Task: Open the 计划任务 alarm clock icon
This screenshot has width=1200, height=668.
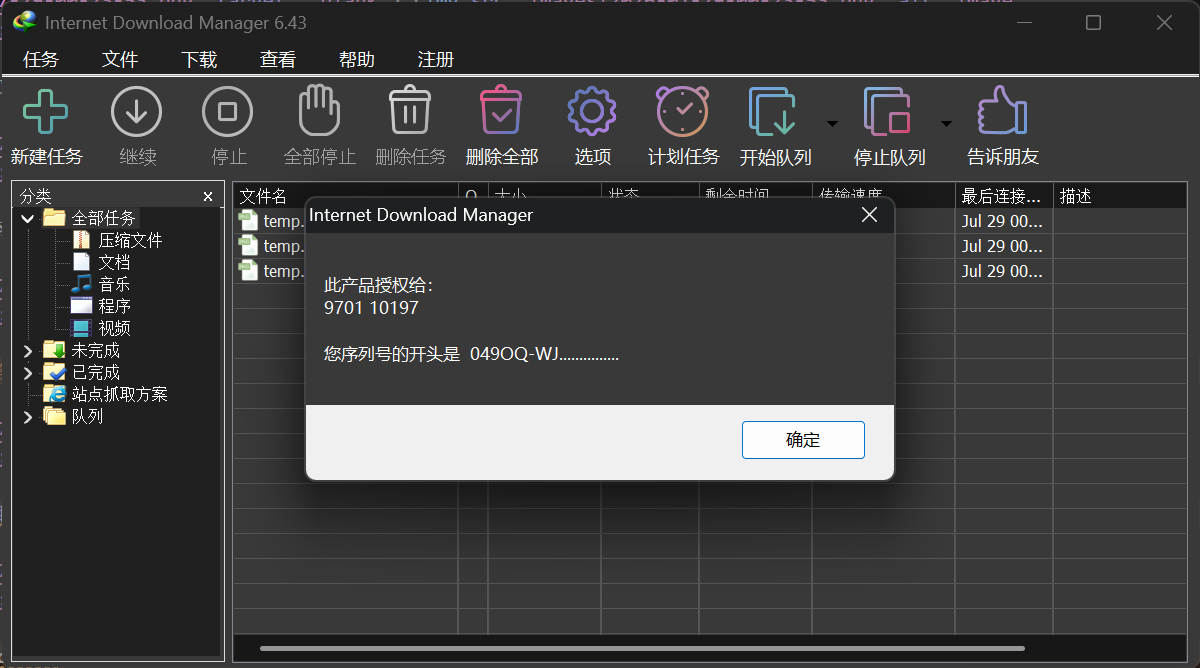Action: tap(683, 110)
